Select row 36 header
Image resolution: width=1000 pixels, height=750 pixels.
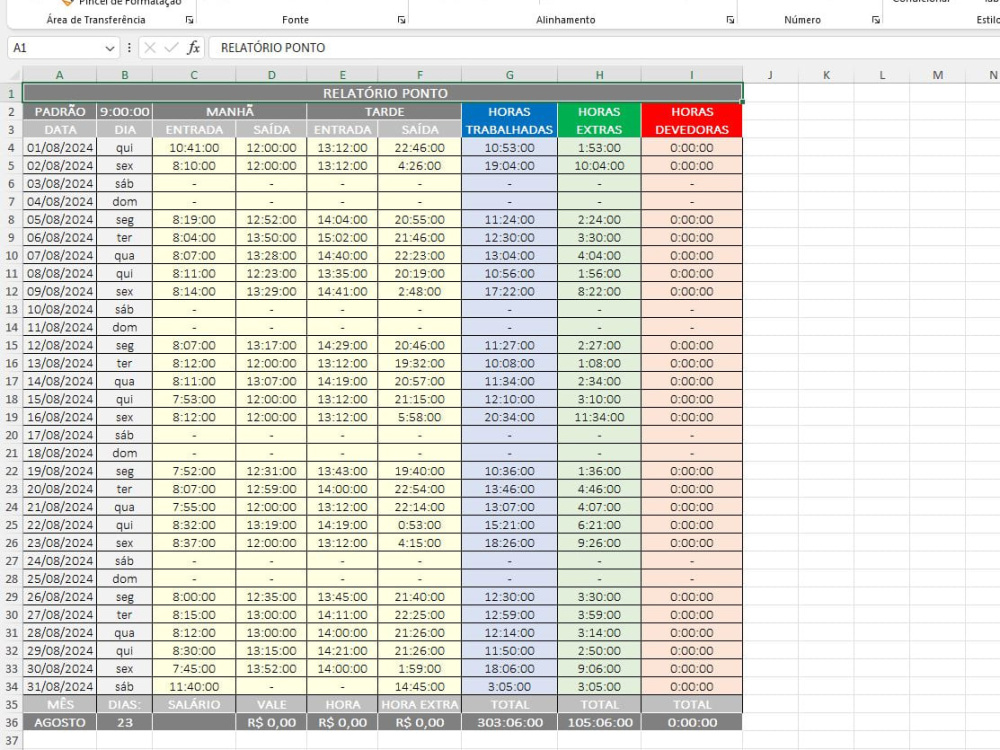tap(11, 723)
